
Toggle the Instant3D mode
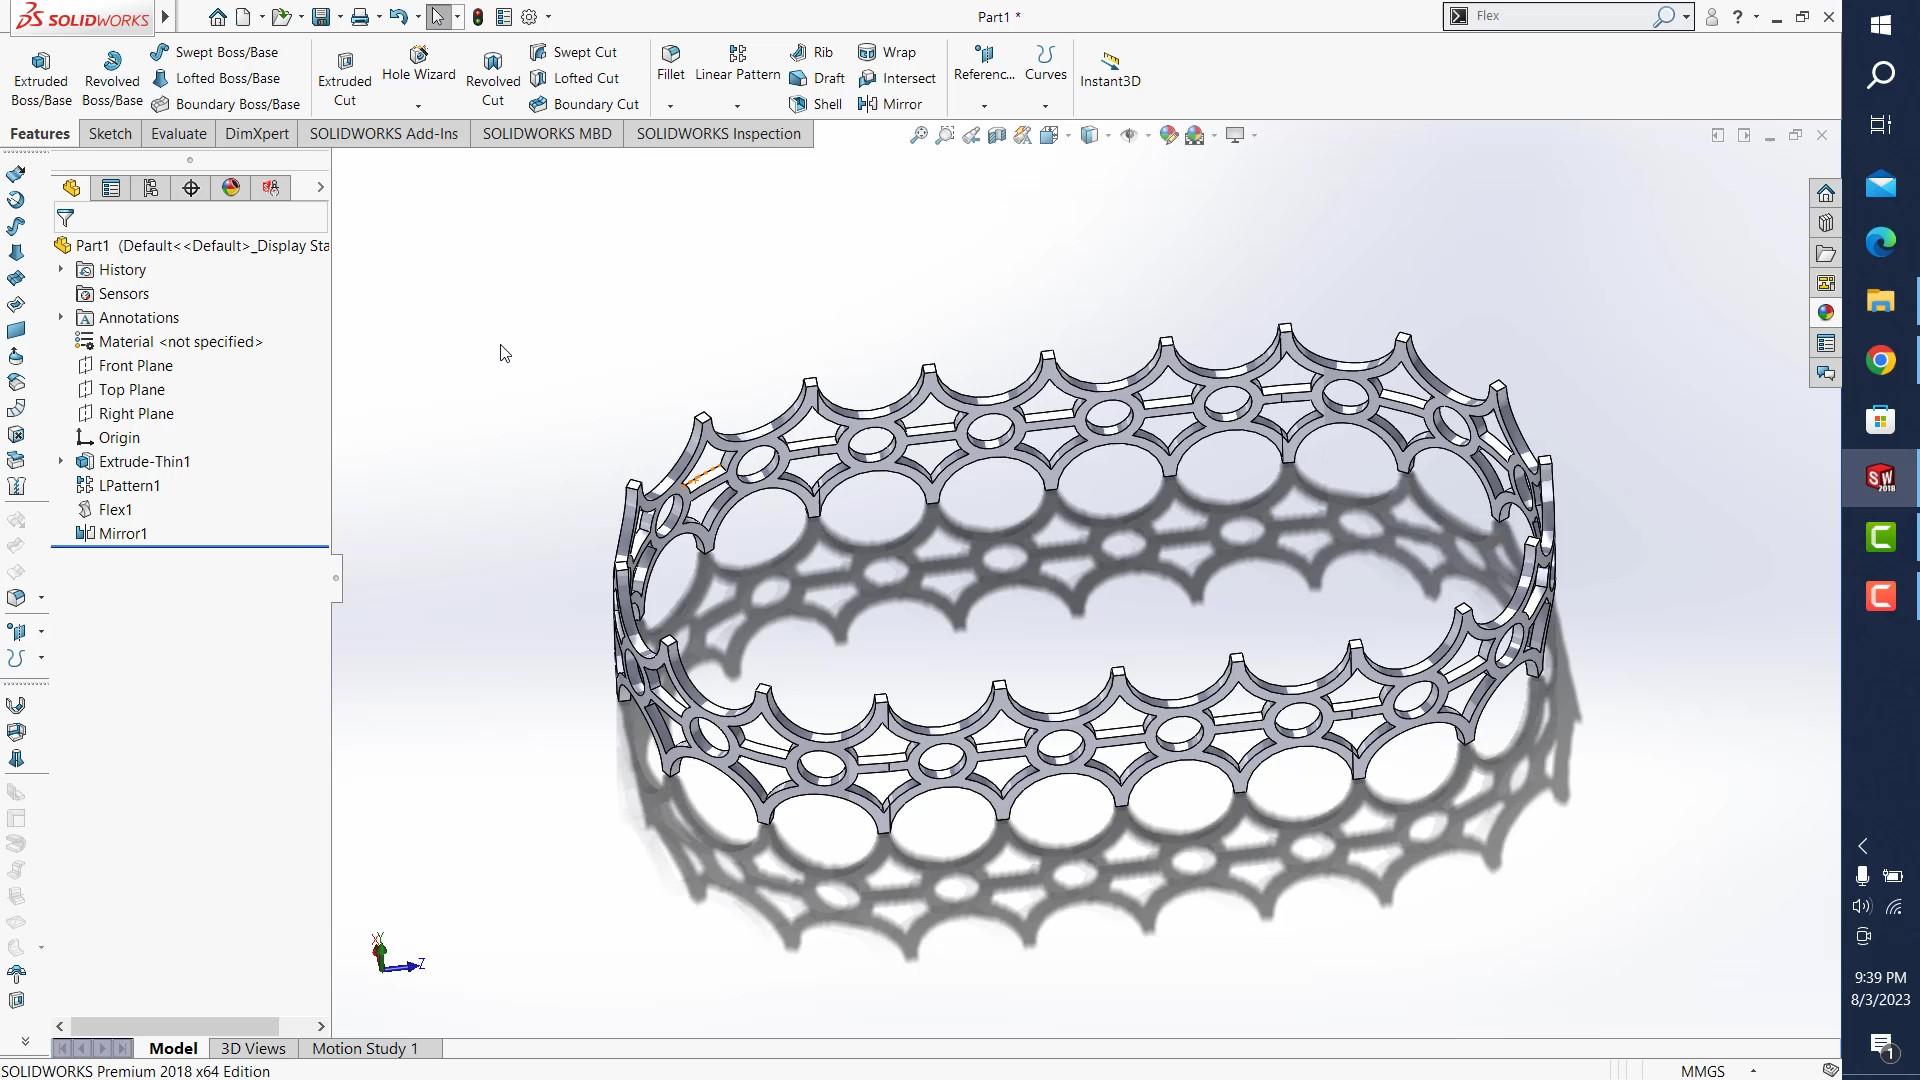tap(1110, 70)
